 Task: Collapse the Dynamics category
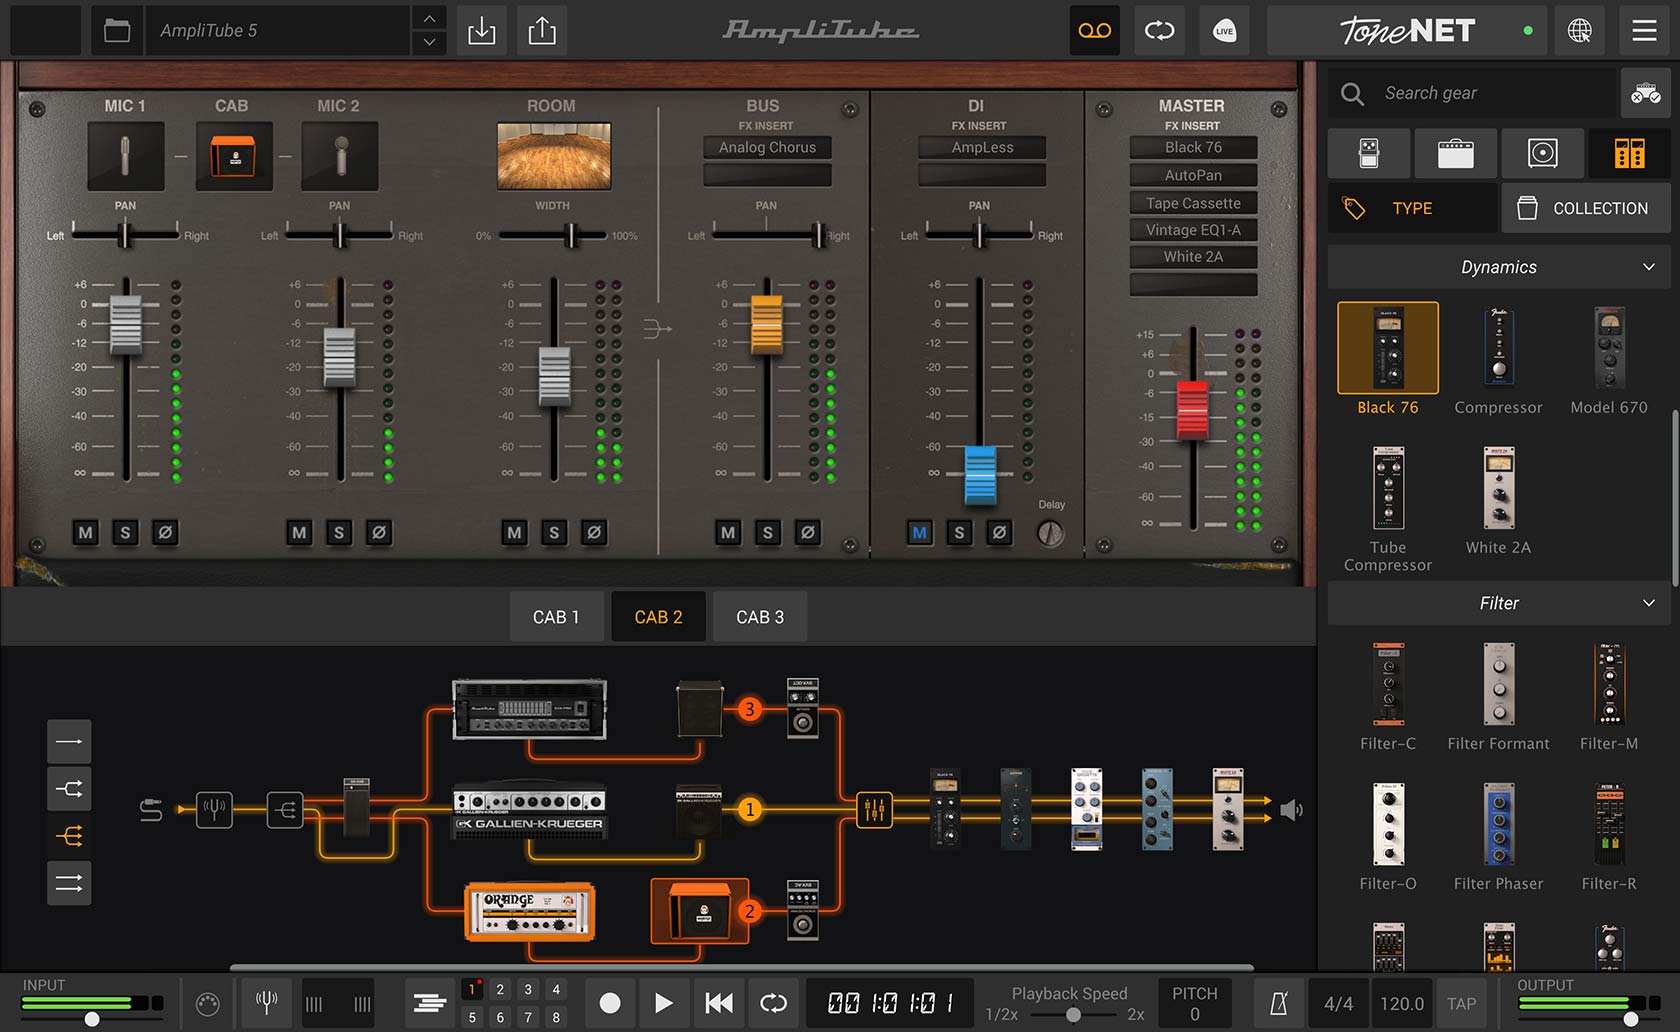[1650, 267]
